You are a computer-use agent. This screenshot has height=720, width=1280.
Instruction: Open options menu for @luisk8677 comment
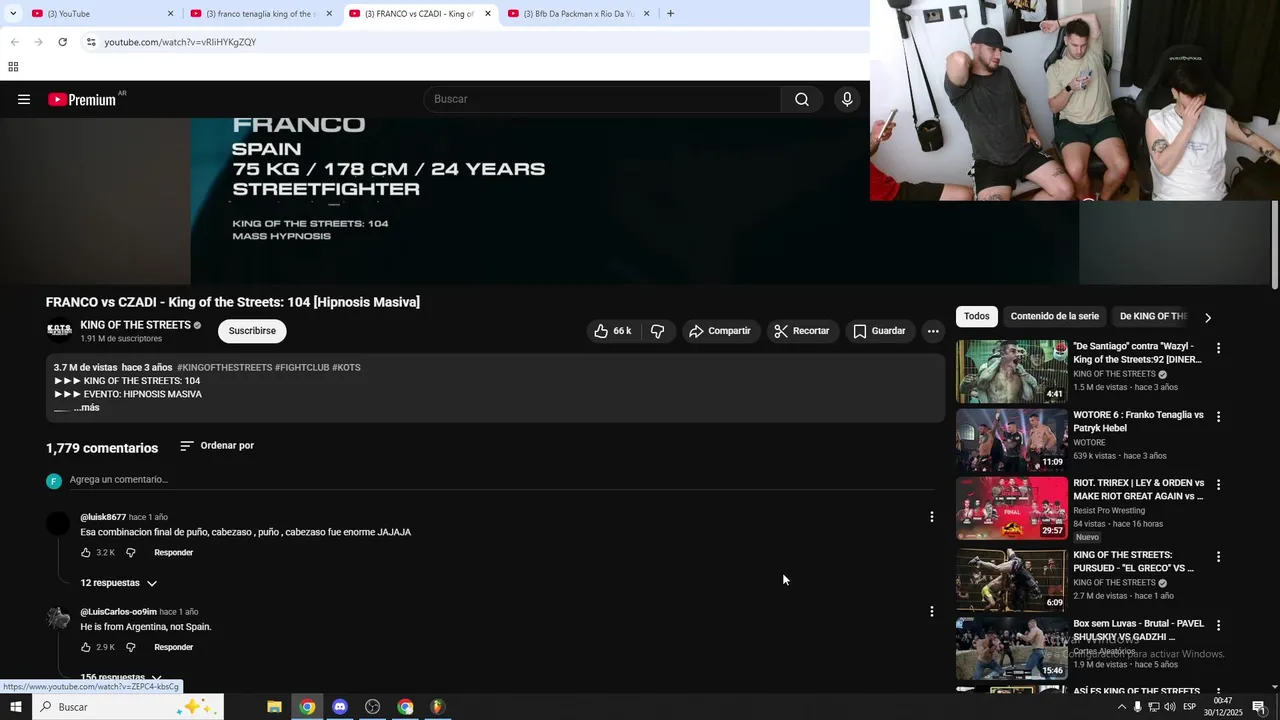coord(932,517)
